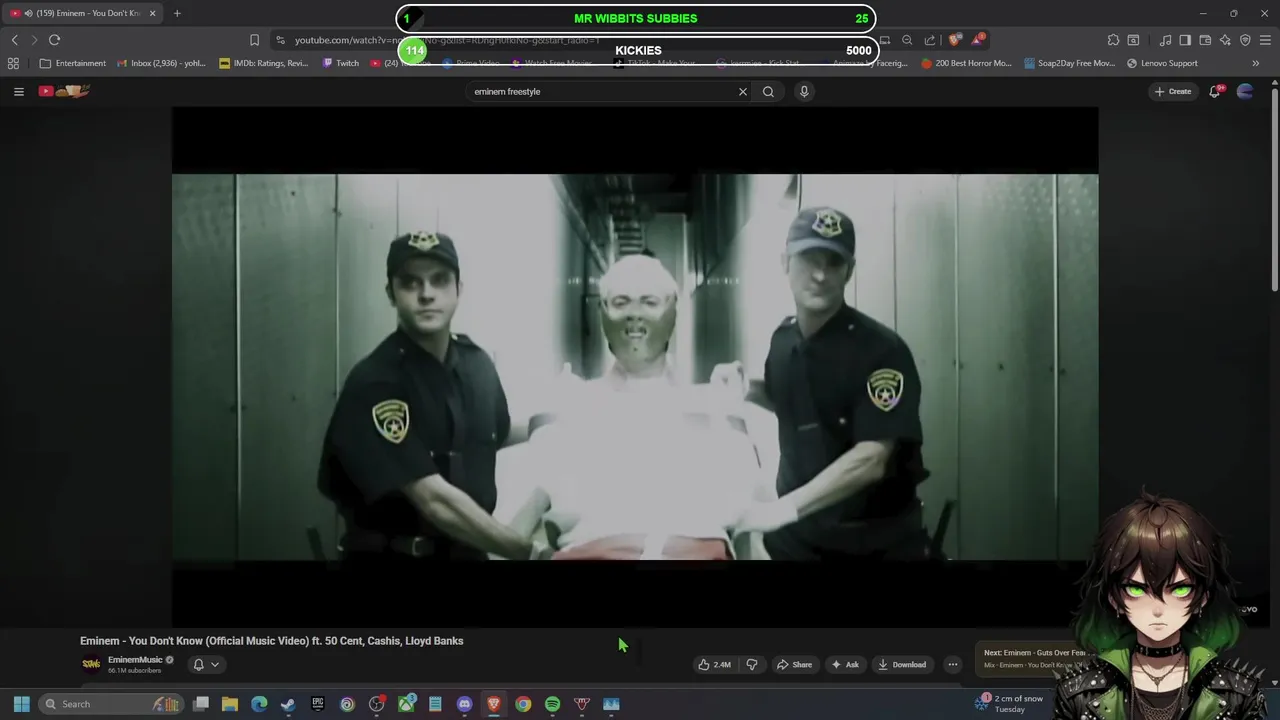This screenshot has width=1280, height=720.
Task: Open the Ask button under the video
Action: 845,664
